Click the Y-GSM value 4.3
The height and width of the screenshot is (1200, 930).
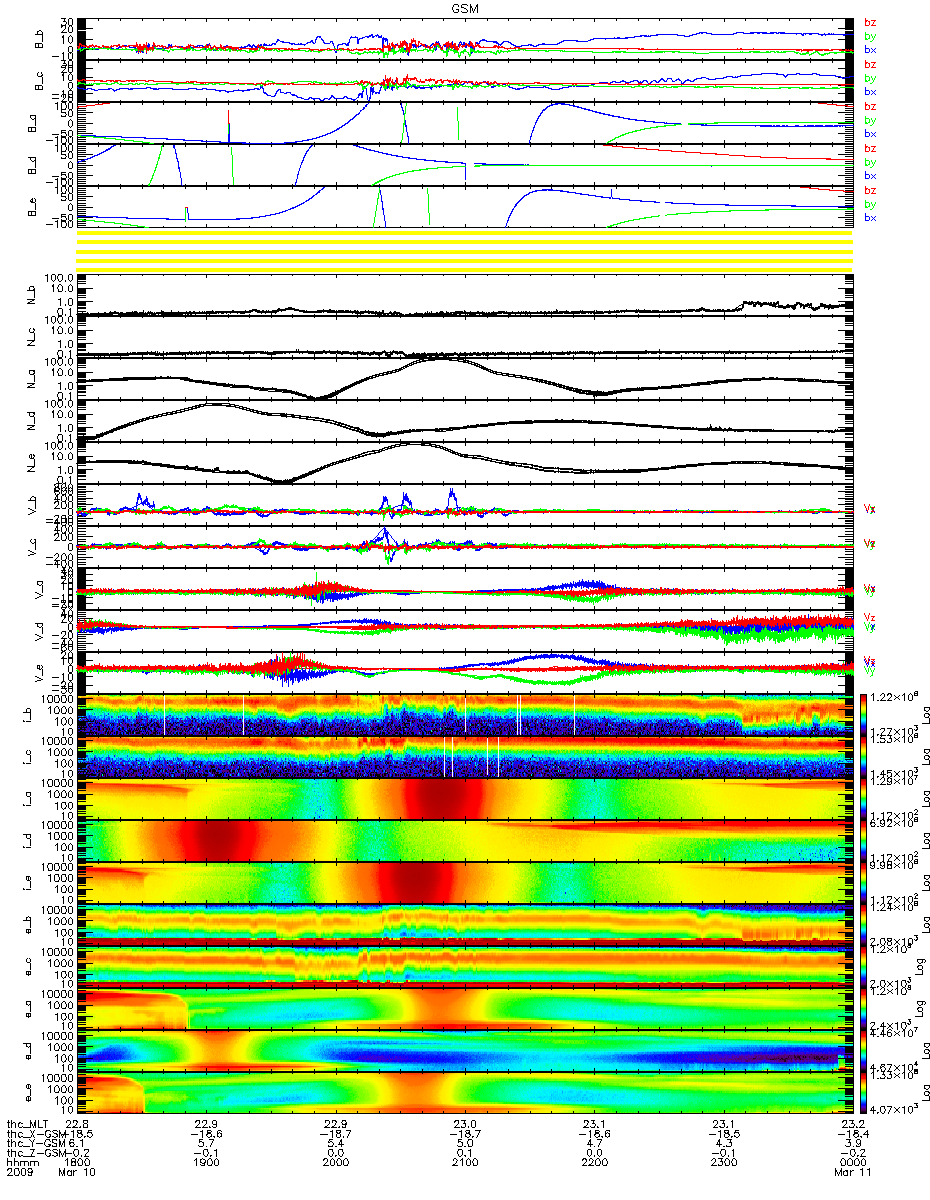click(723, 1144)
